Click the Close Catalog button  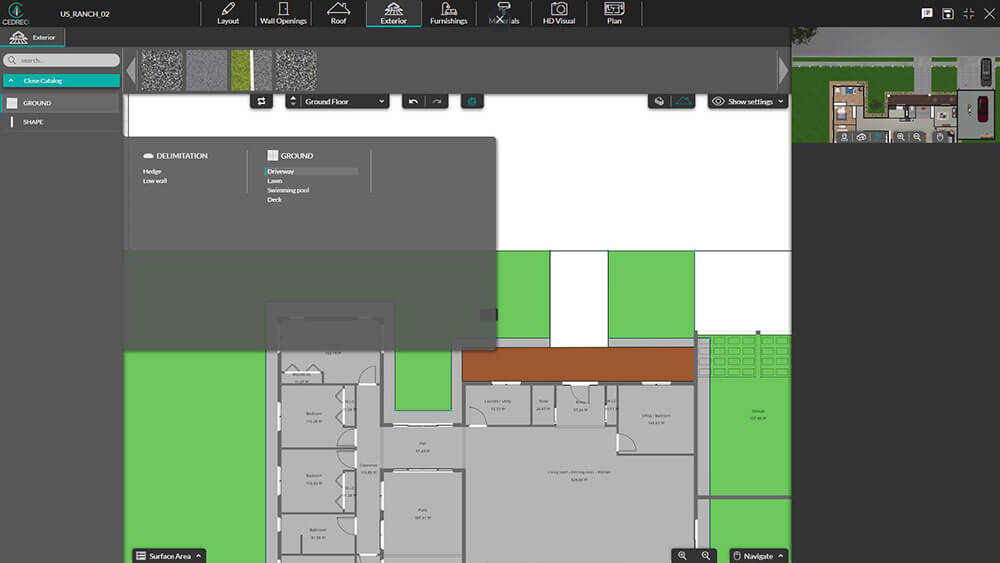pyautogui.click(x=61, y=80)
